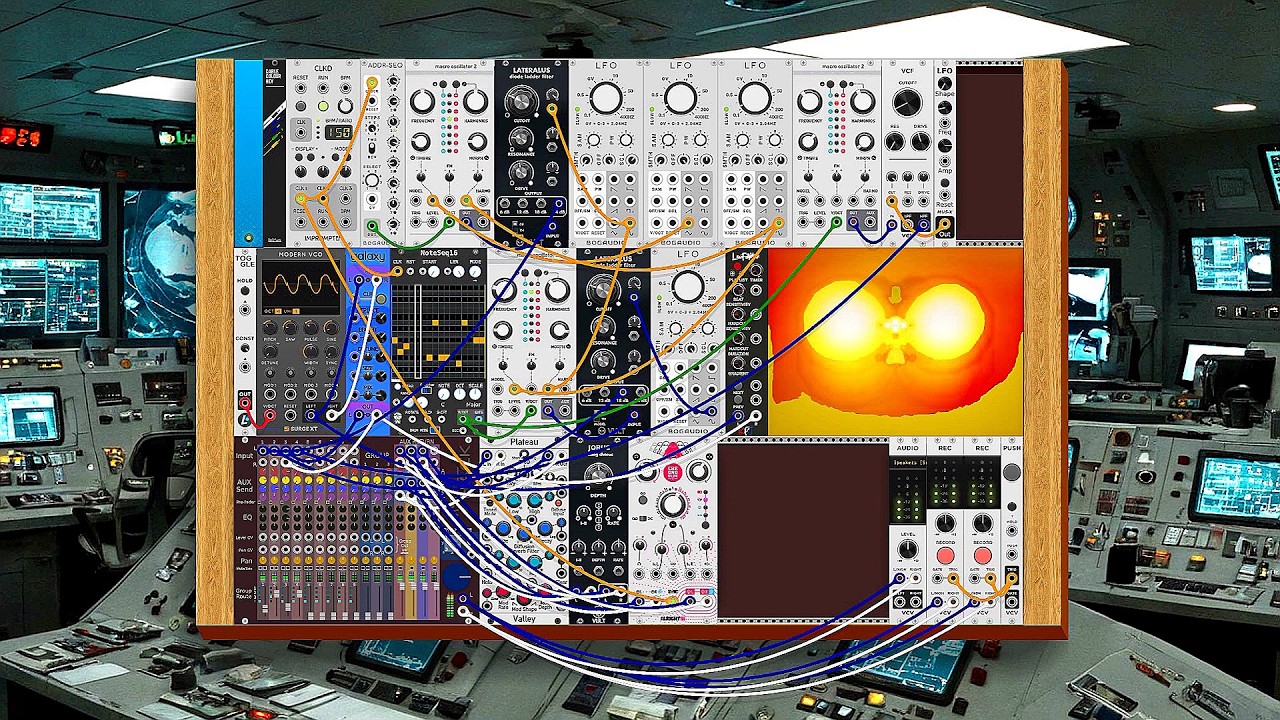Click the NoteSeq16 LEN knob
The width and height of the screenshot is (1280, 720).
(459, 271)
